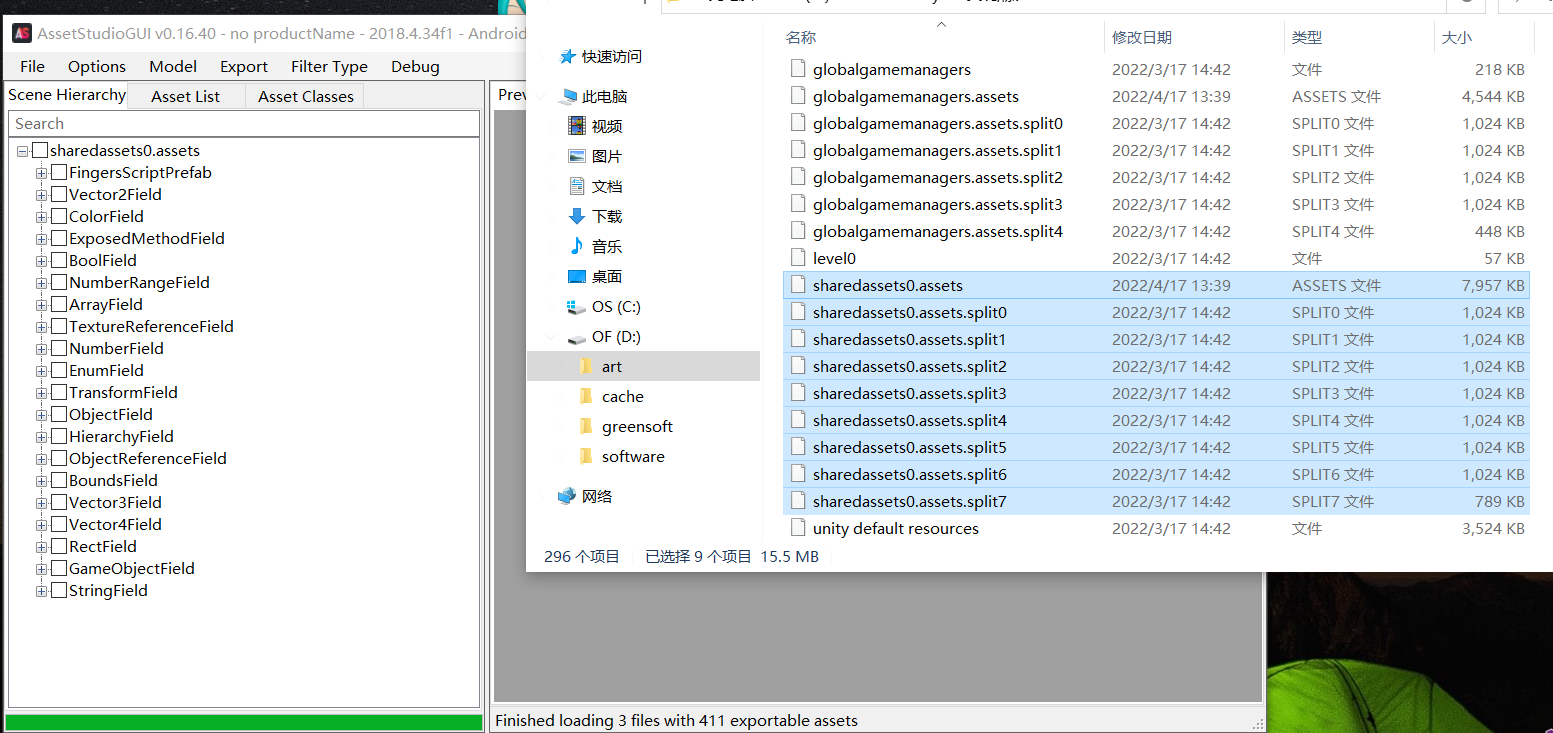Click the Quick Access star icon
Image resolution: width=1553 pixels, height=733 pixels.
567,57
